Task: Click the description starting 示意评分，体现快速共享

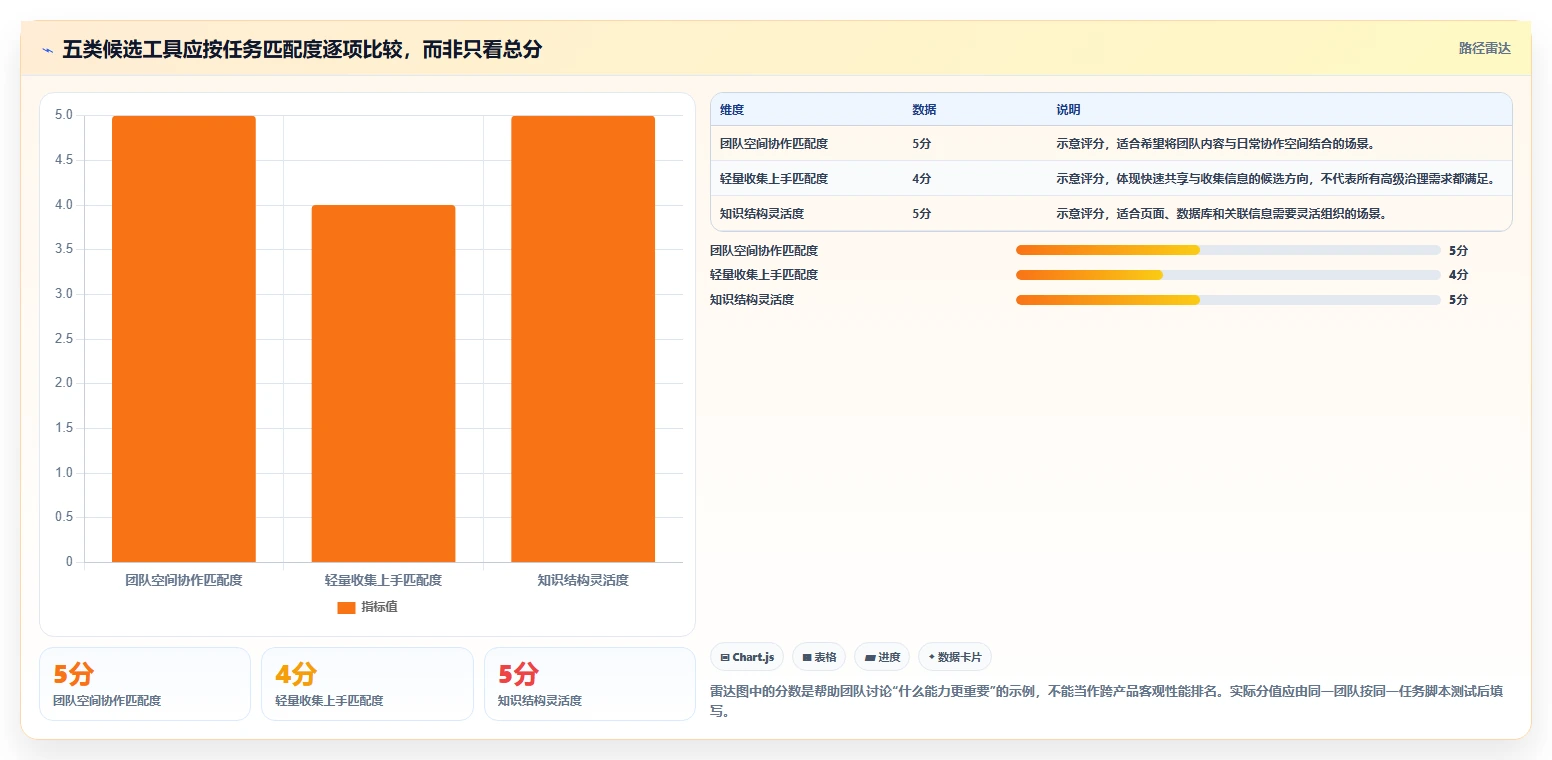Action: pos(1276,178)
